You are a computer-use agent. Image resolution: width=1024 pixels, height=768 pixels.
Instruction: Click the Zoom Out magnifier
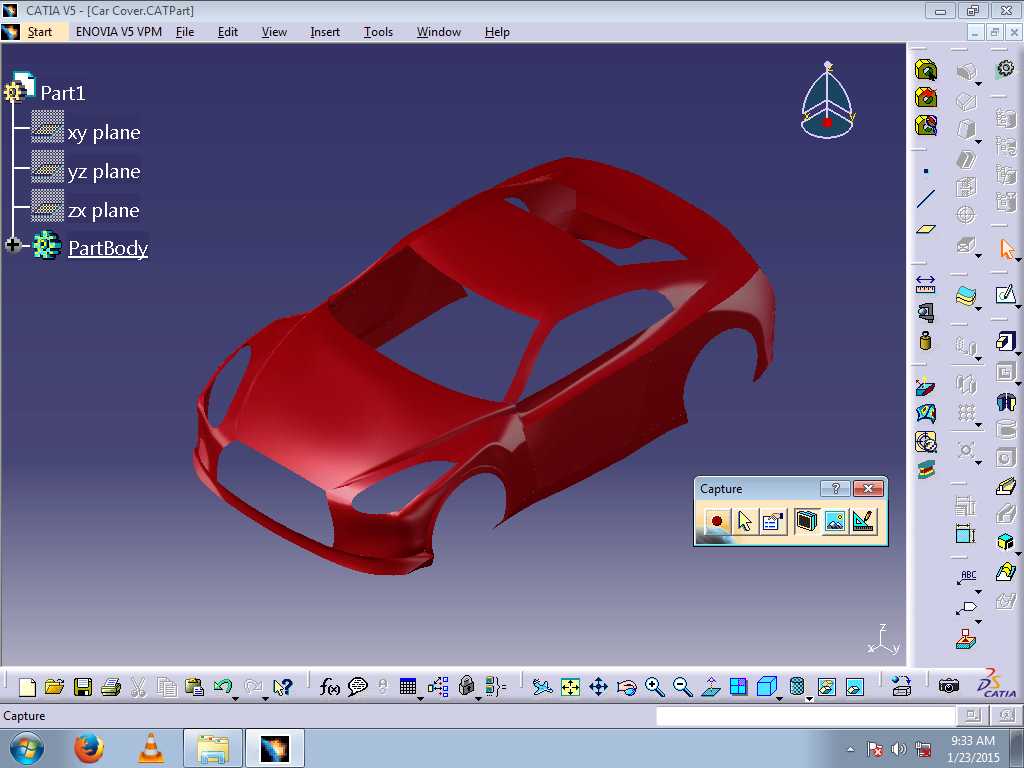click(x=682, y=687)
